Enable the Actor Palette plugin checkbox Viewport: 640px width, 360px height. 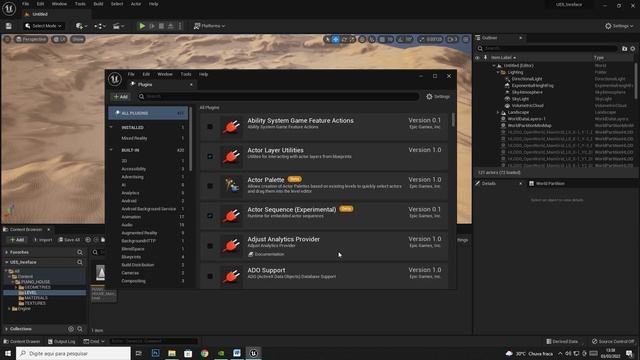coord(210,186)
